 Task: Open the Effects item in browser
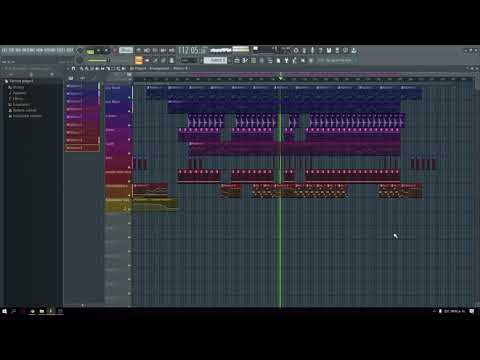pyautogui.click(x=16, y=99)
